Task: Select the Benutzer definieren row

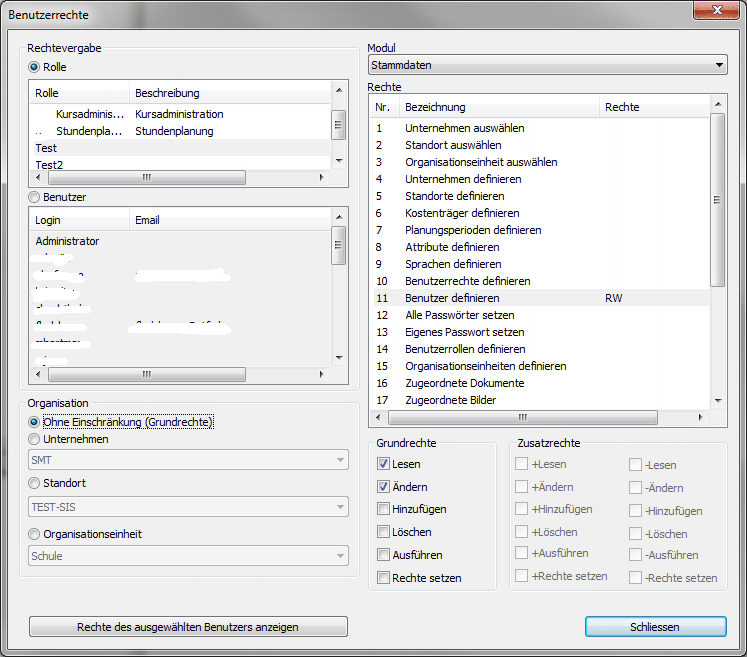Action: (x=452, y=298)
